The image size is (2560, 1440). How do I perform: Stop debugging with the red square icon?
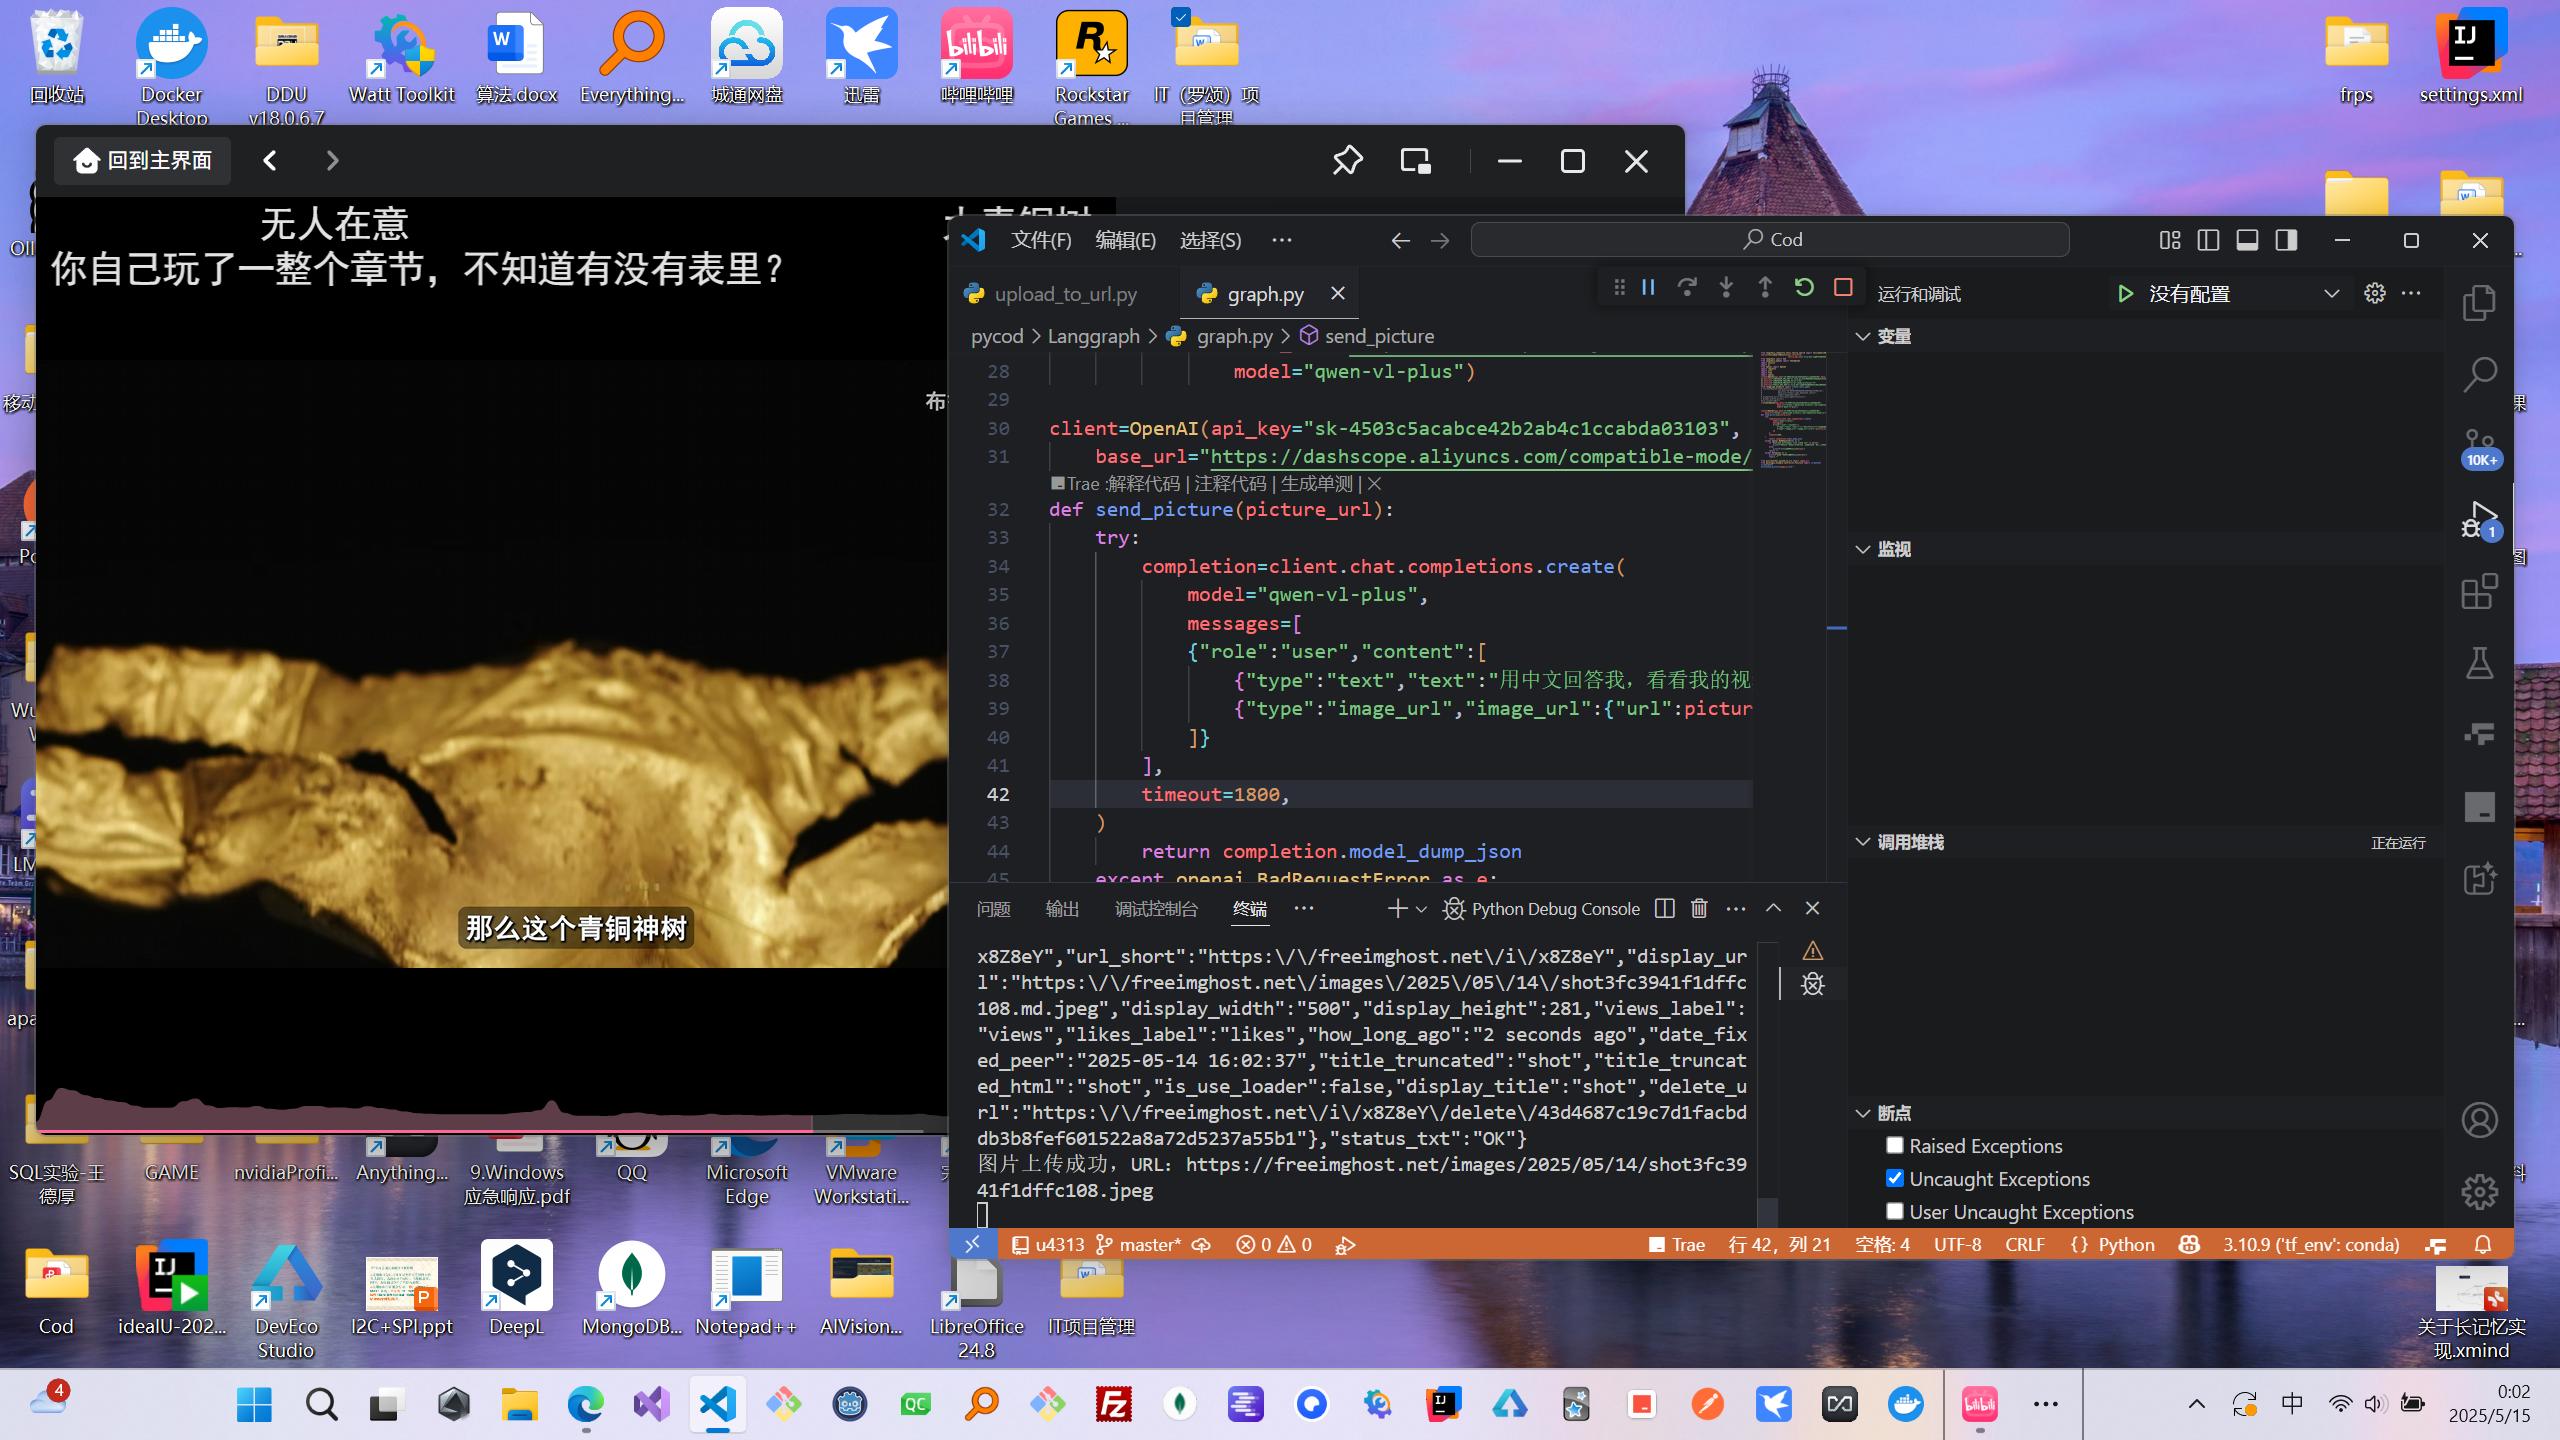point(1843,288)
